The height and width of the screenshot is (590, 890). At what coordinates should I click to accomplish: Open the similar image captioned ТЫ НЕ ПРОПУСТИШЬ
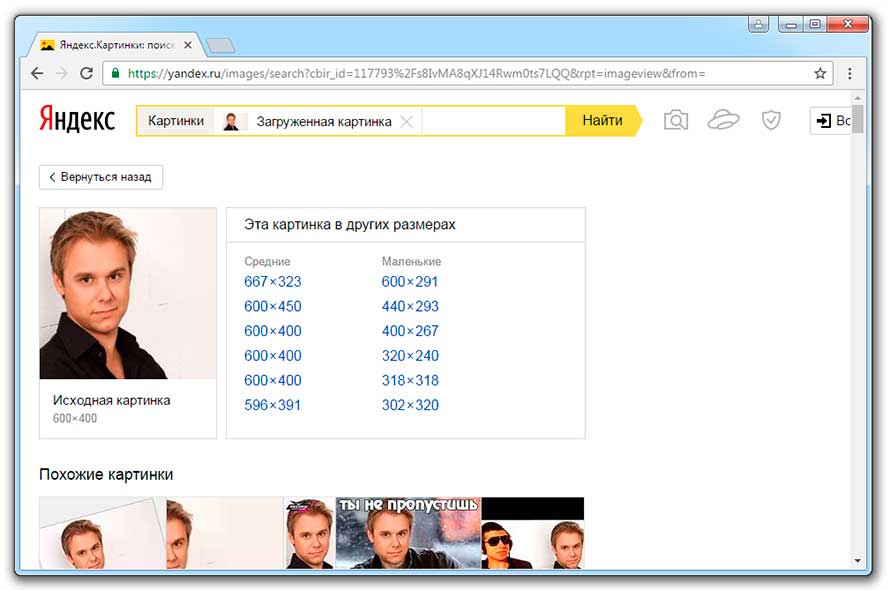(408, 533)
